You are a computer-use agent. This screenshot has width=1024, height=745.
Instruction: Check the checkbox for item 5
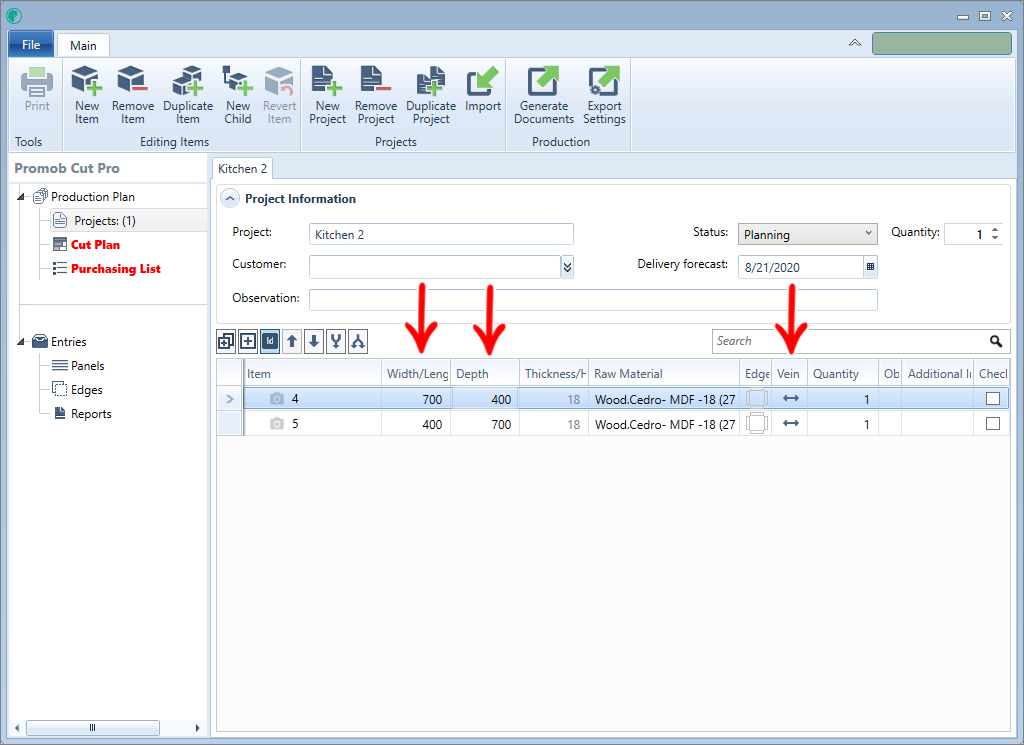click(993, 424)
